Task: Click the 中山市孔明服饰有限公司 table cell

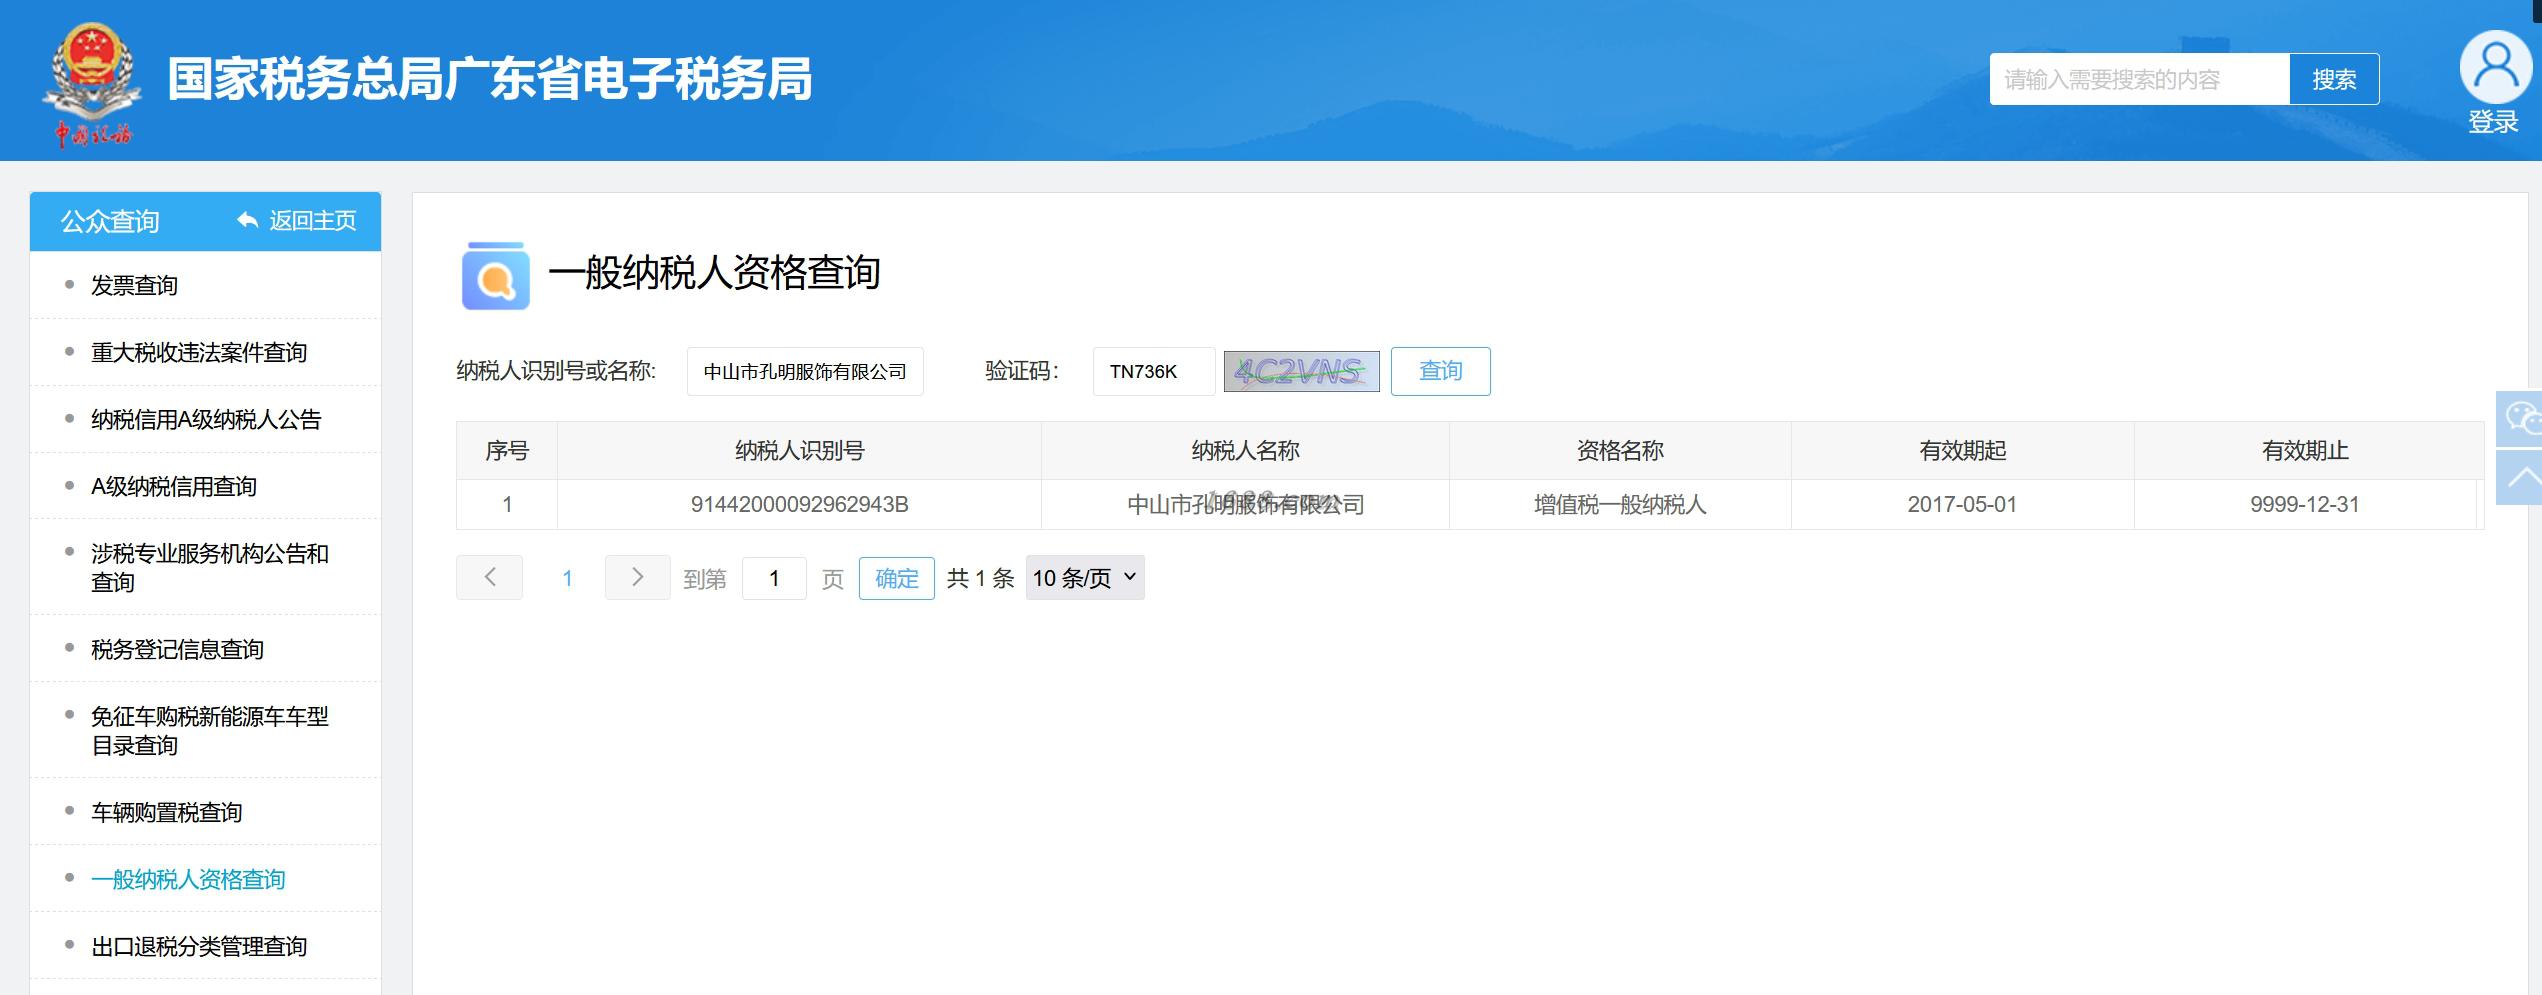Action: pyautogui.click(x=1245, y=504)
